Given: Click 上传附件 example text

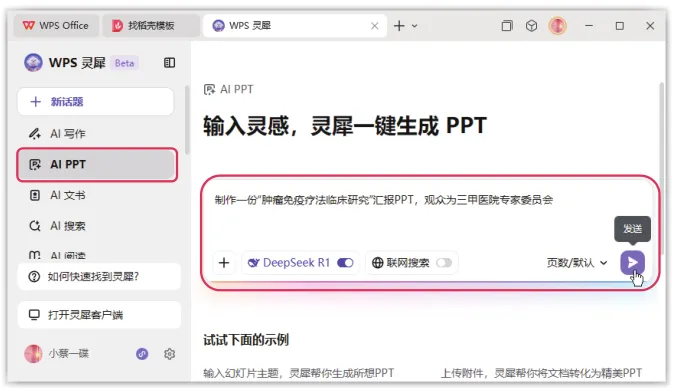Looking at the screenshot, I should click(x=541, y=373).
